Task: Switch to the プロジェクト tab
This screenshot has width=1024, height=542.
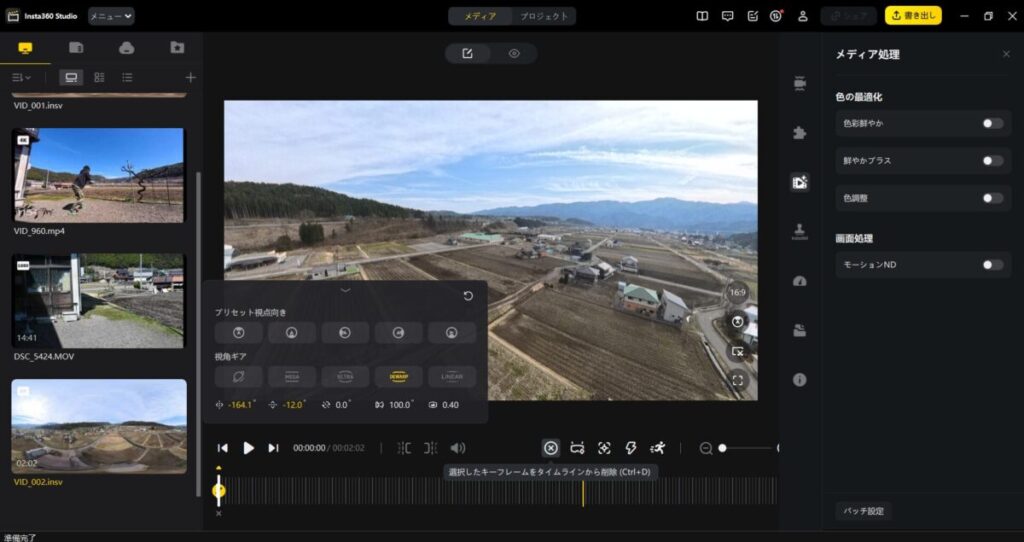Action: [545, 16]
